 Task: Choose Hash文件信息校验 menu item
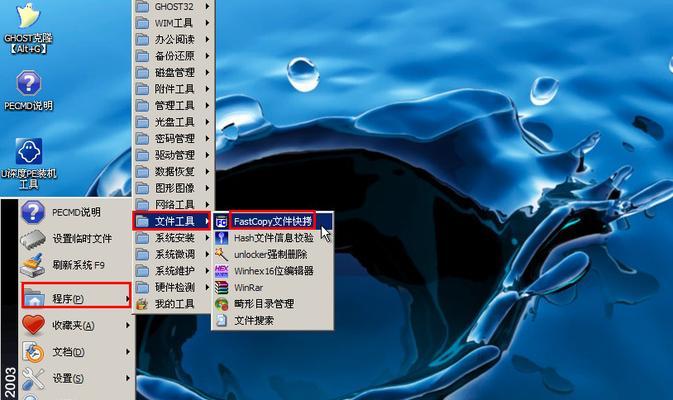[x=273, y=238]
